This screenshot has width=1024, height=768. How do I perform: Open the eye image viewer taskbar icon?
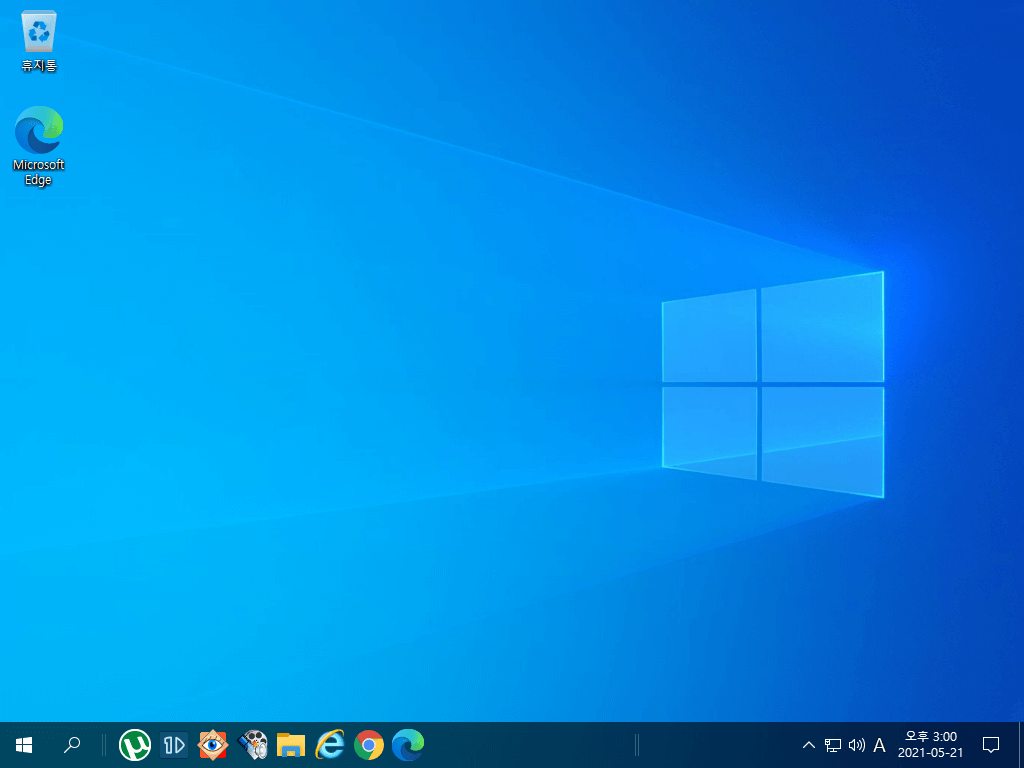click(213, 744)
